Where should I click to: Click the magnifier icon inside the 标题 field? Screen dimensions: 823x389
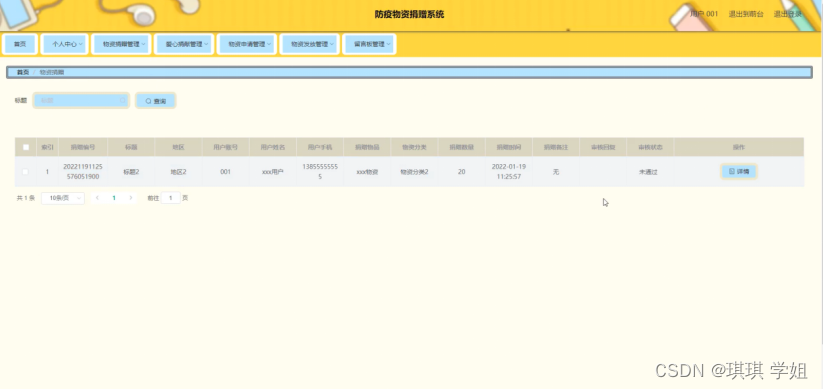pyautogui.click(x=122, y=100)
